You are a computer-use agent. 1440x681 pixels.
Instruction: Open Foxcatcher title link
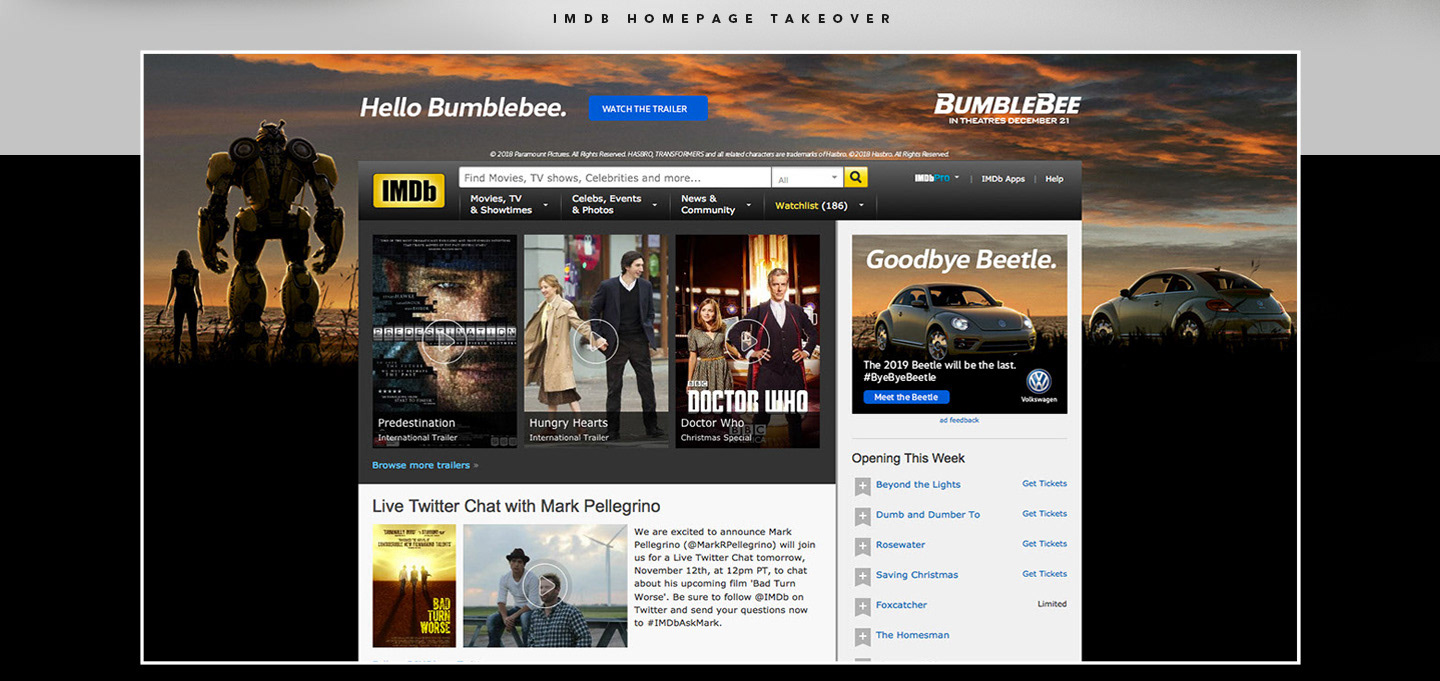pos(902,604)
